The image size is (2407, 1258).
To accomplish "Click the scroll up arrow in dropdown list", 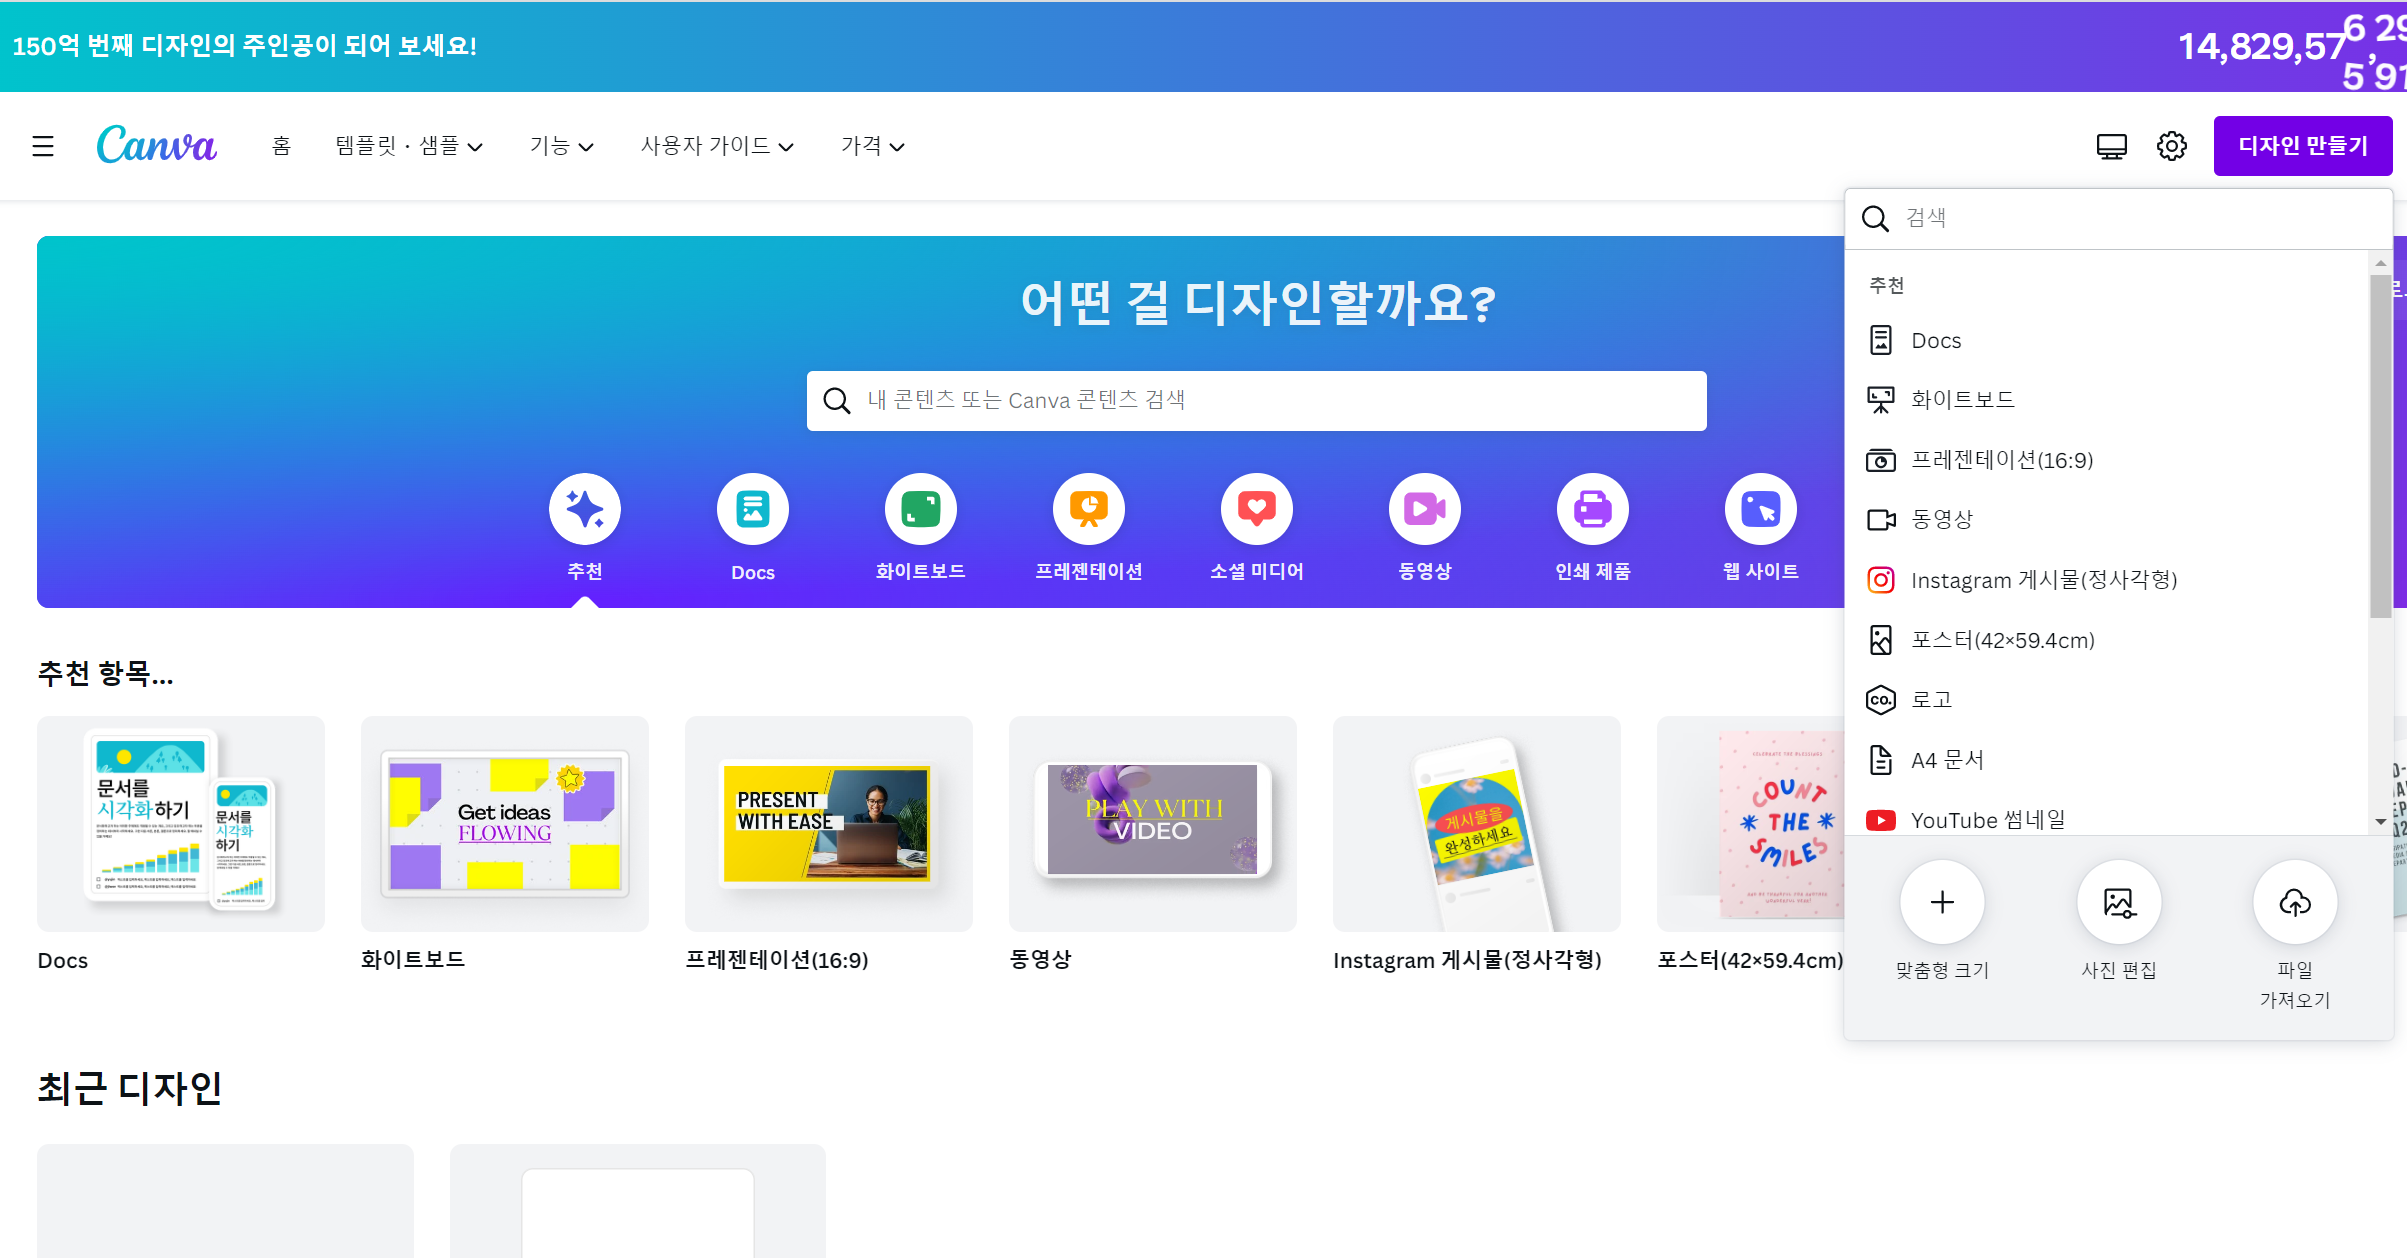I will pyautogui.click(x=2380, y=263).
